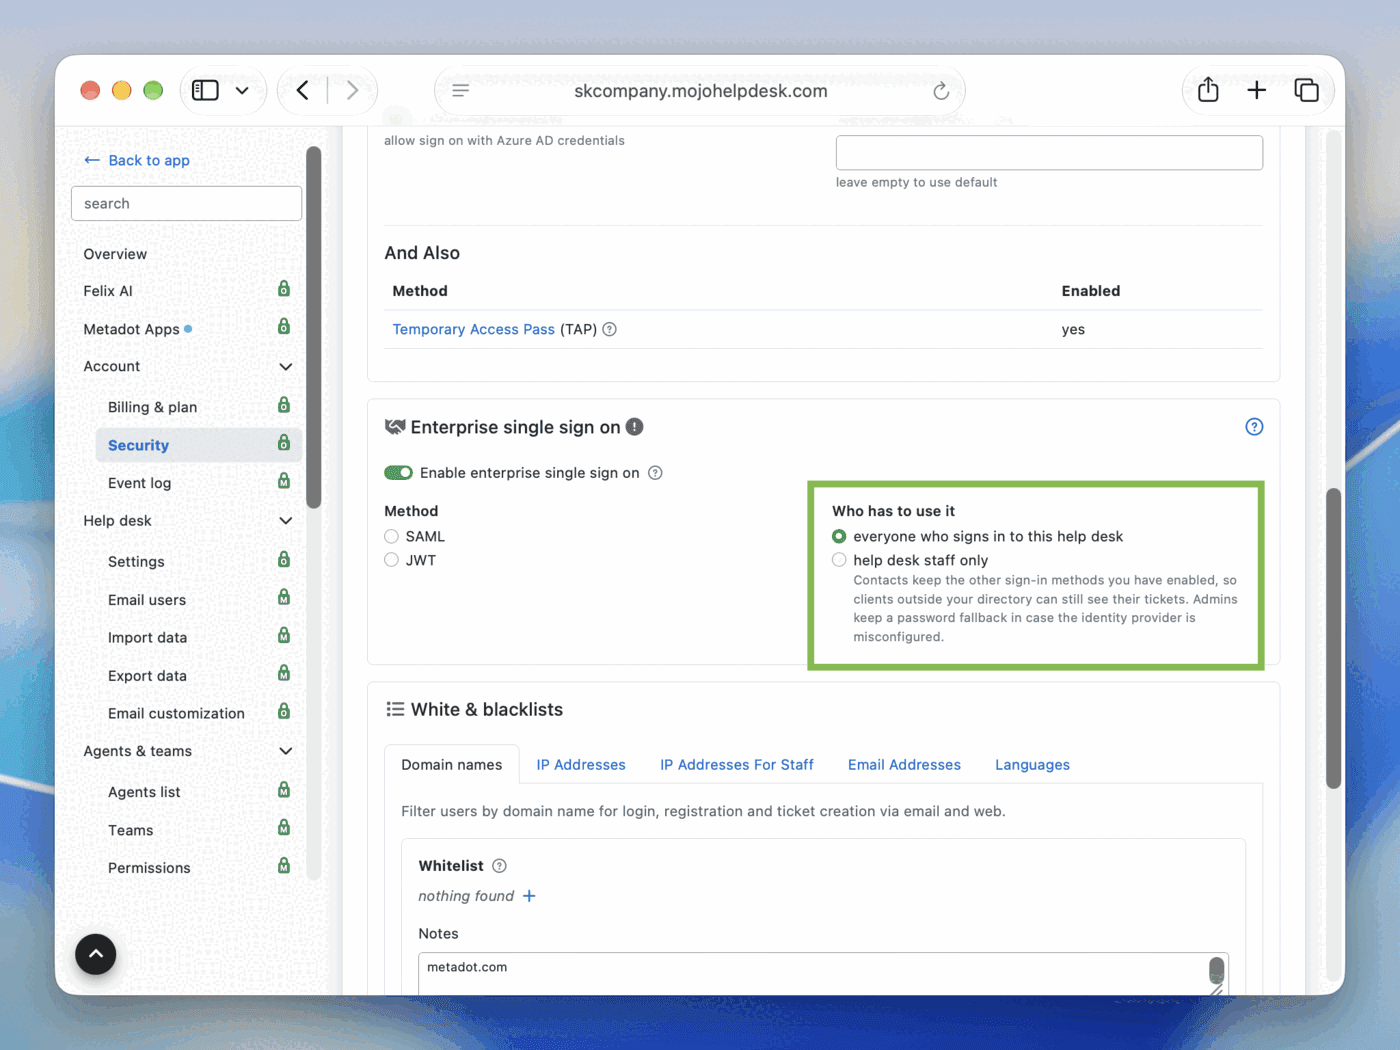Viewport: 1400px width, 1050px height.
Task: Click the lock icon beside Billing & plan
Action: coord(284,405)
